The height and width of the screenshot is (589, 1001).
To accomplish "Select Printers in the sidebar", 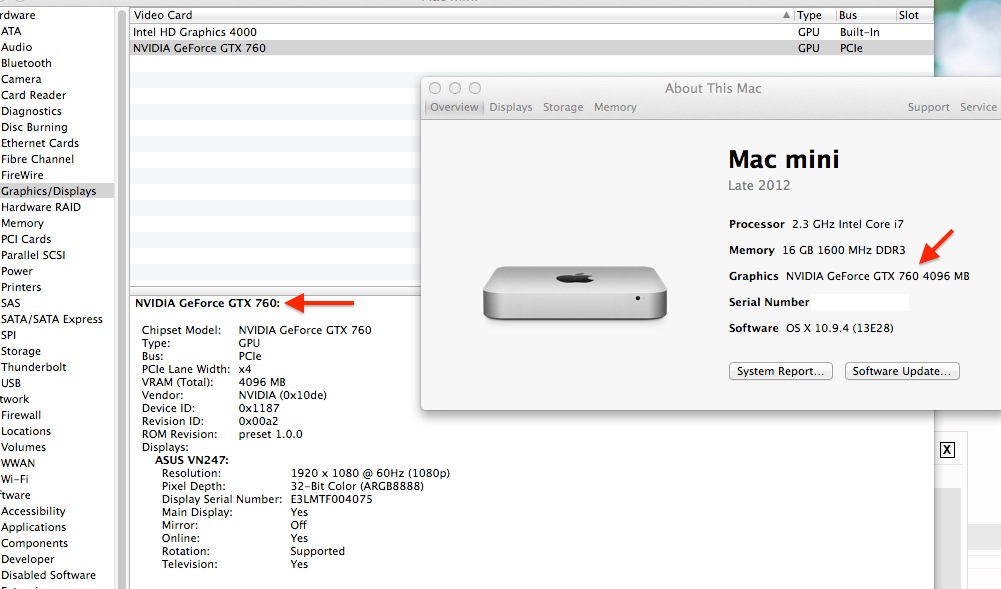I will pyautogui.click(x=21, y=287).
